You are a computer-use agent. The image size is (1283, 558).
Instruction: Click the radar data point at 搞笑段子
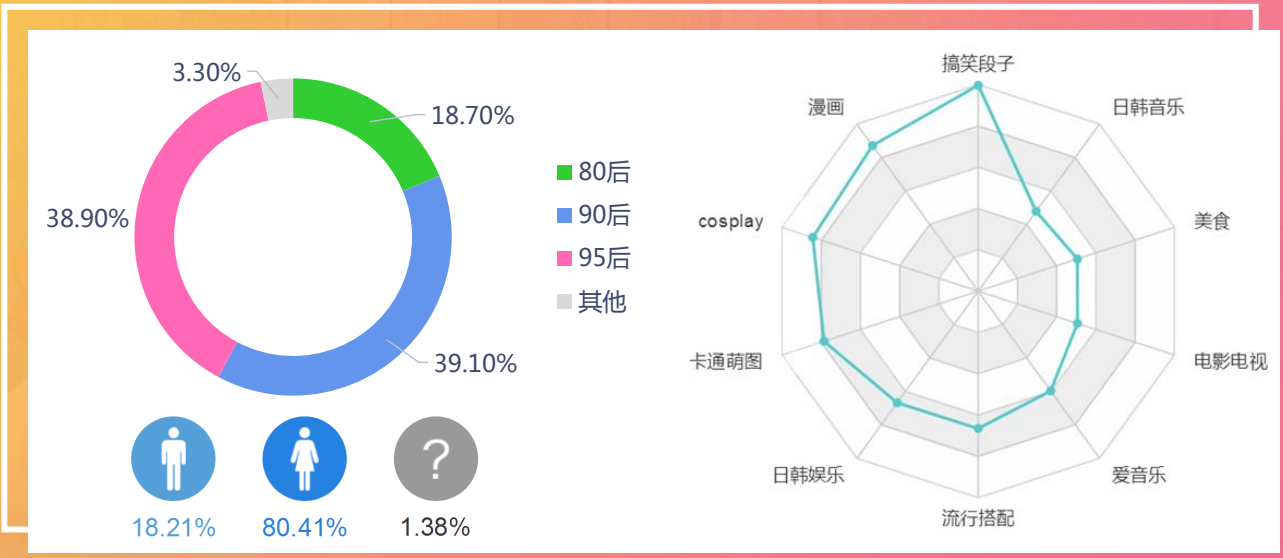click(x=978, y=86)
